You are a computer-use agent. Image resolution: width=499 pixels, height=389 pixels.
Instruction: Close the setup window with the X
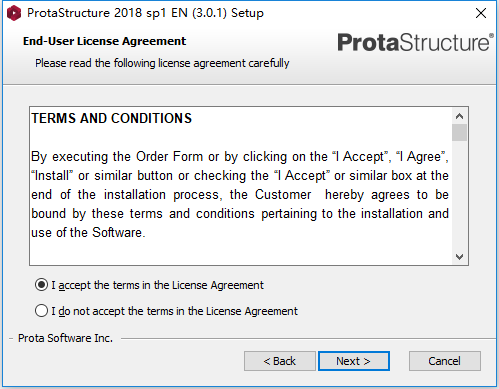point(481,13)
